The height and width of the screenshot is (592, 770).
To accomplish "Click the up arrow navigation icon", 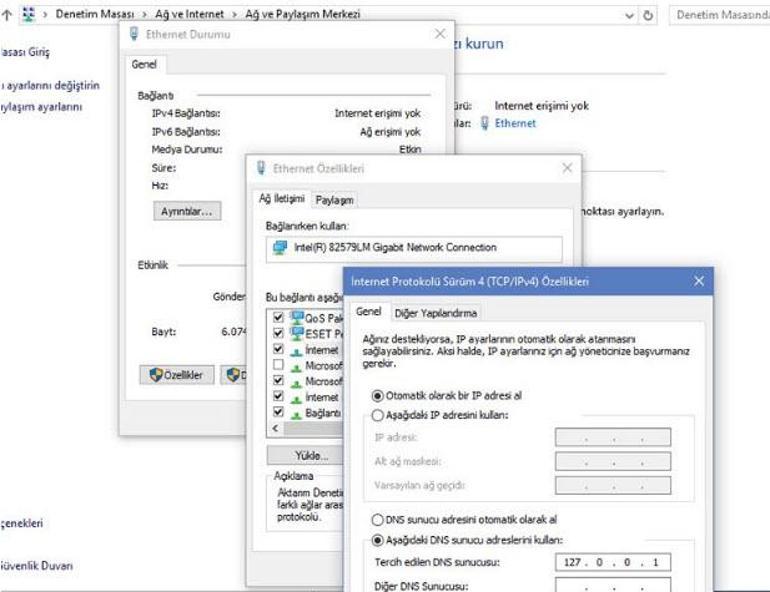I will pyautogui.click(x=7, y=15).
